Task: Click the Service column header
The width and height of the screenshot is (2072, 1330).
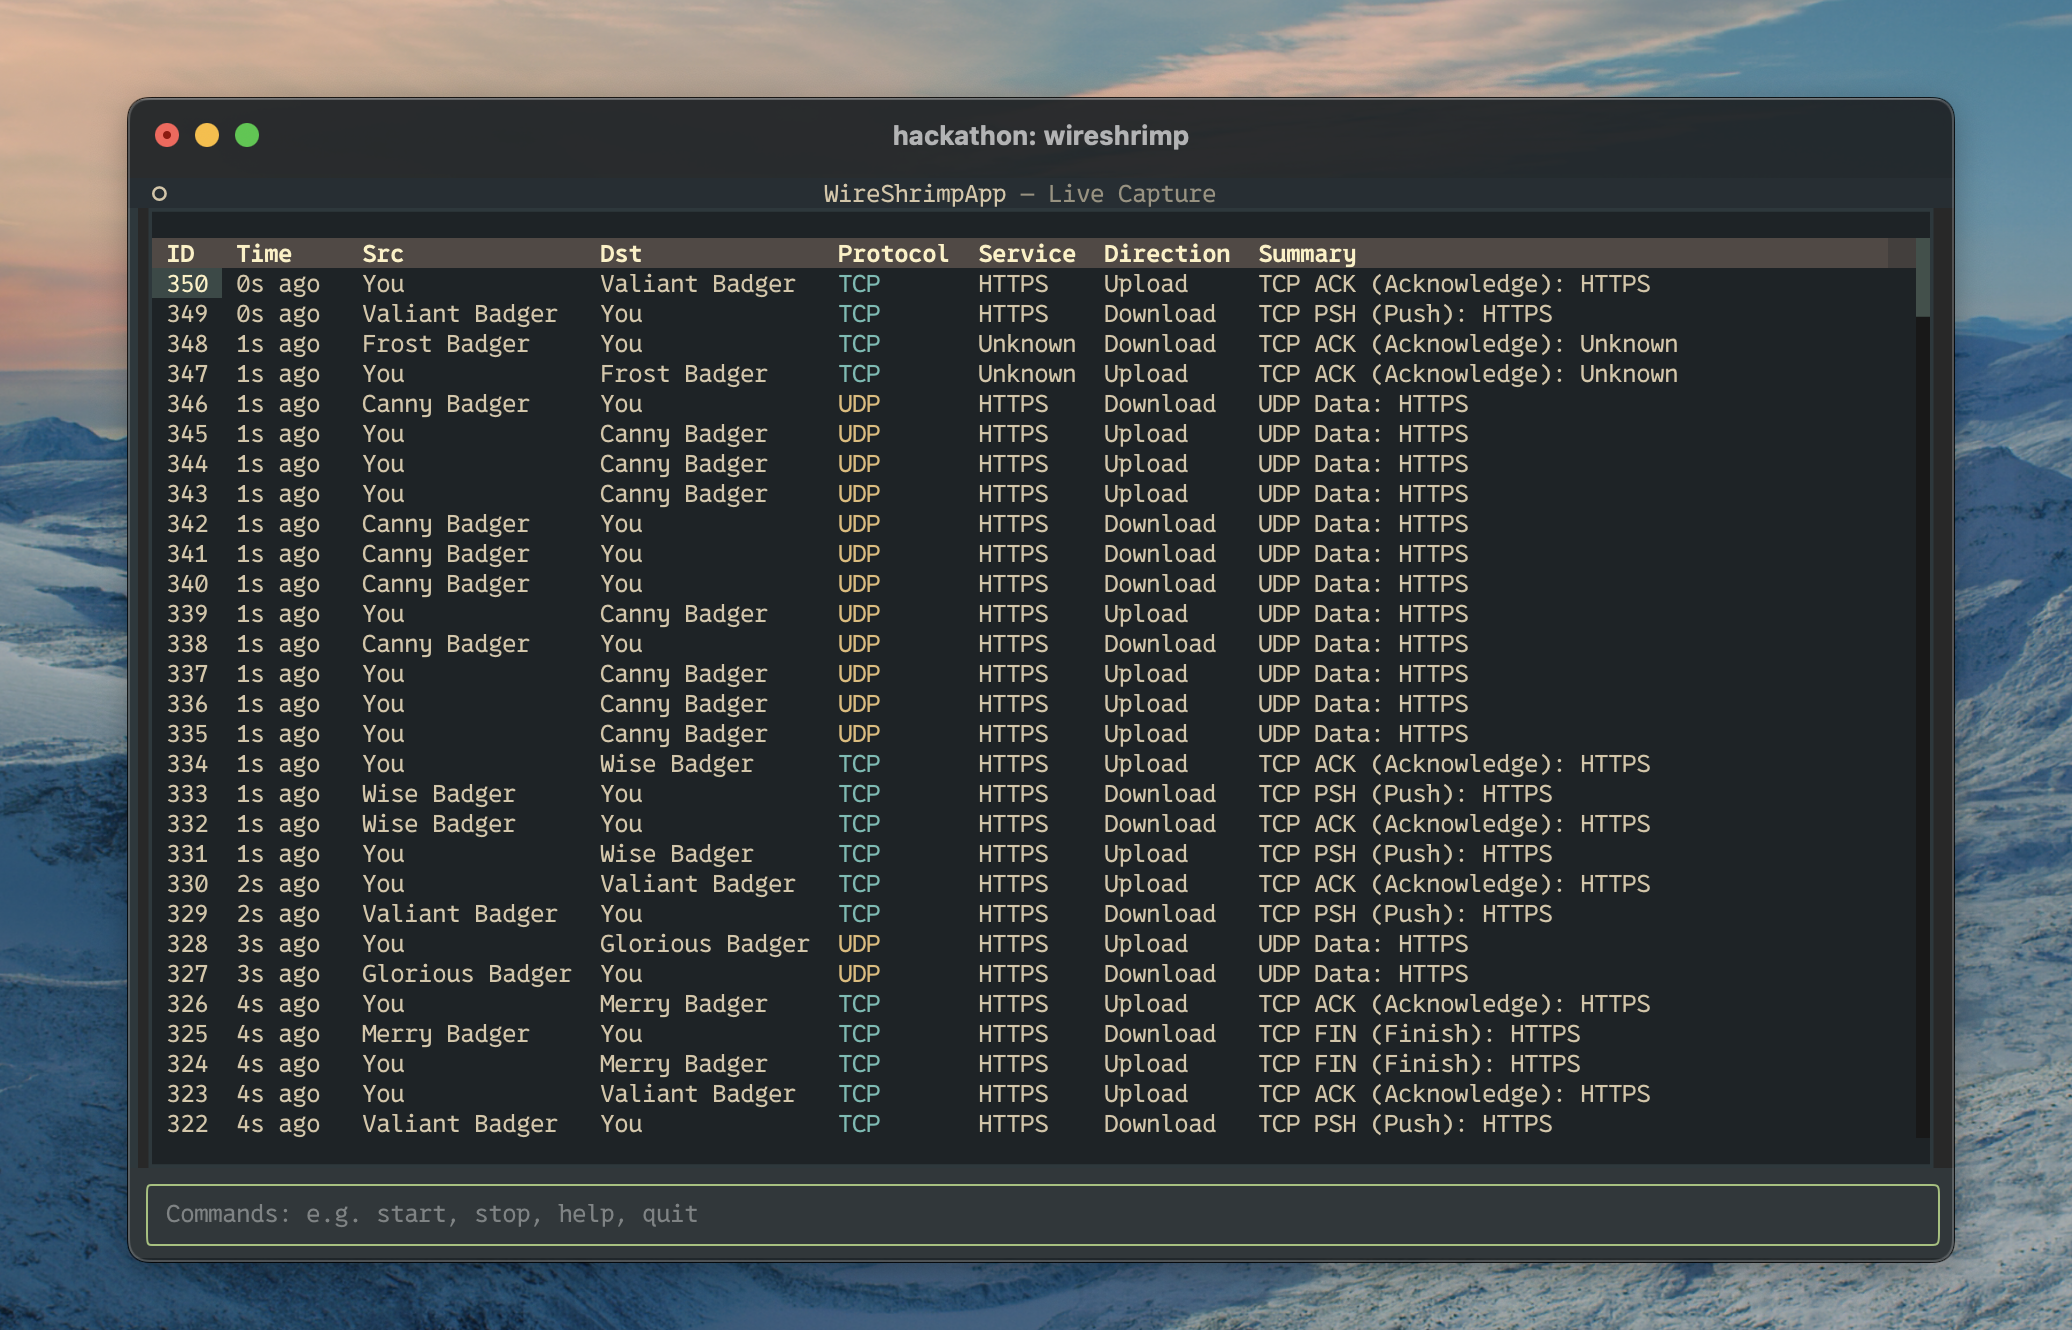Action: [x=1027, y=254]
